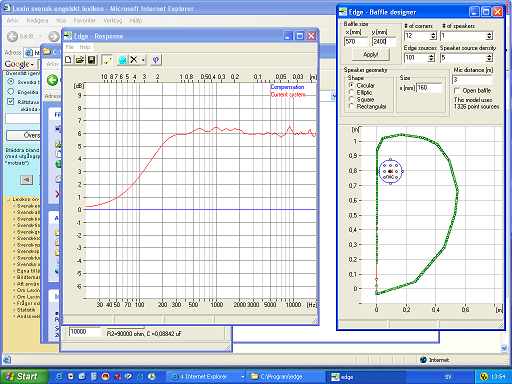Click the Mic distance input field
The image size is (512, 384).
pyautogui.click(x=472, y=80)
